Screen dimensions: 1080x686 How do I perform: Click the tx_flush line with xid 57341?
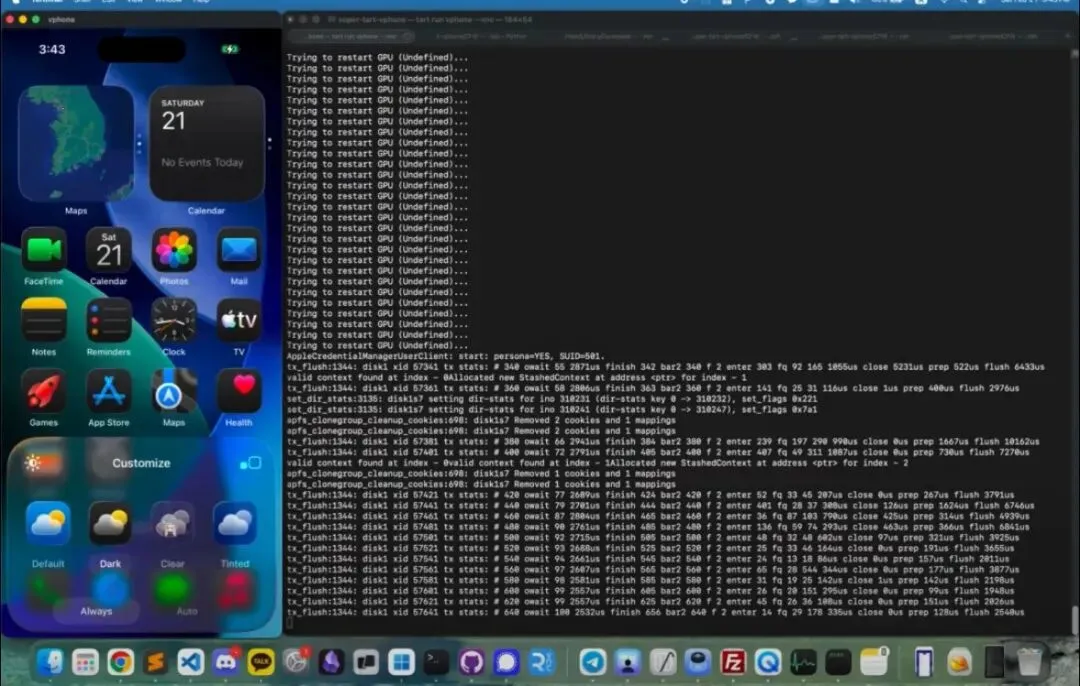click(x=665, y=367)
